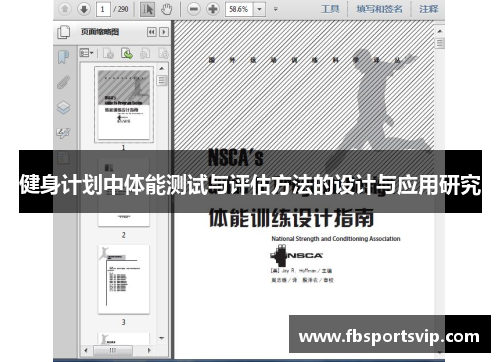Click the document vertical scroll handle
Viewport: 500px width, 362px height.
click(440, 43)
